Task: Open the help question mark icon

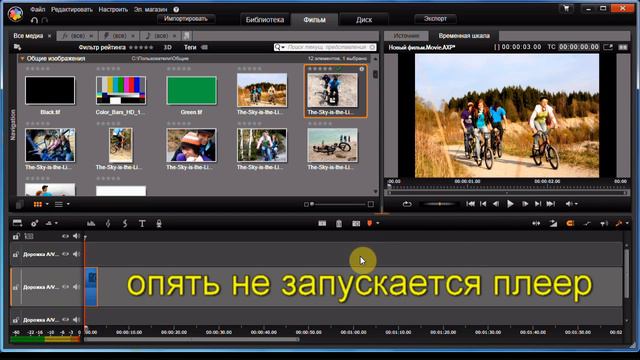Action: pyautogui.click(x=176, y=9)
